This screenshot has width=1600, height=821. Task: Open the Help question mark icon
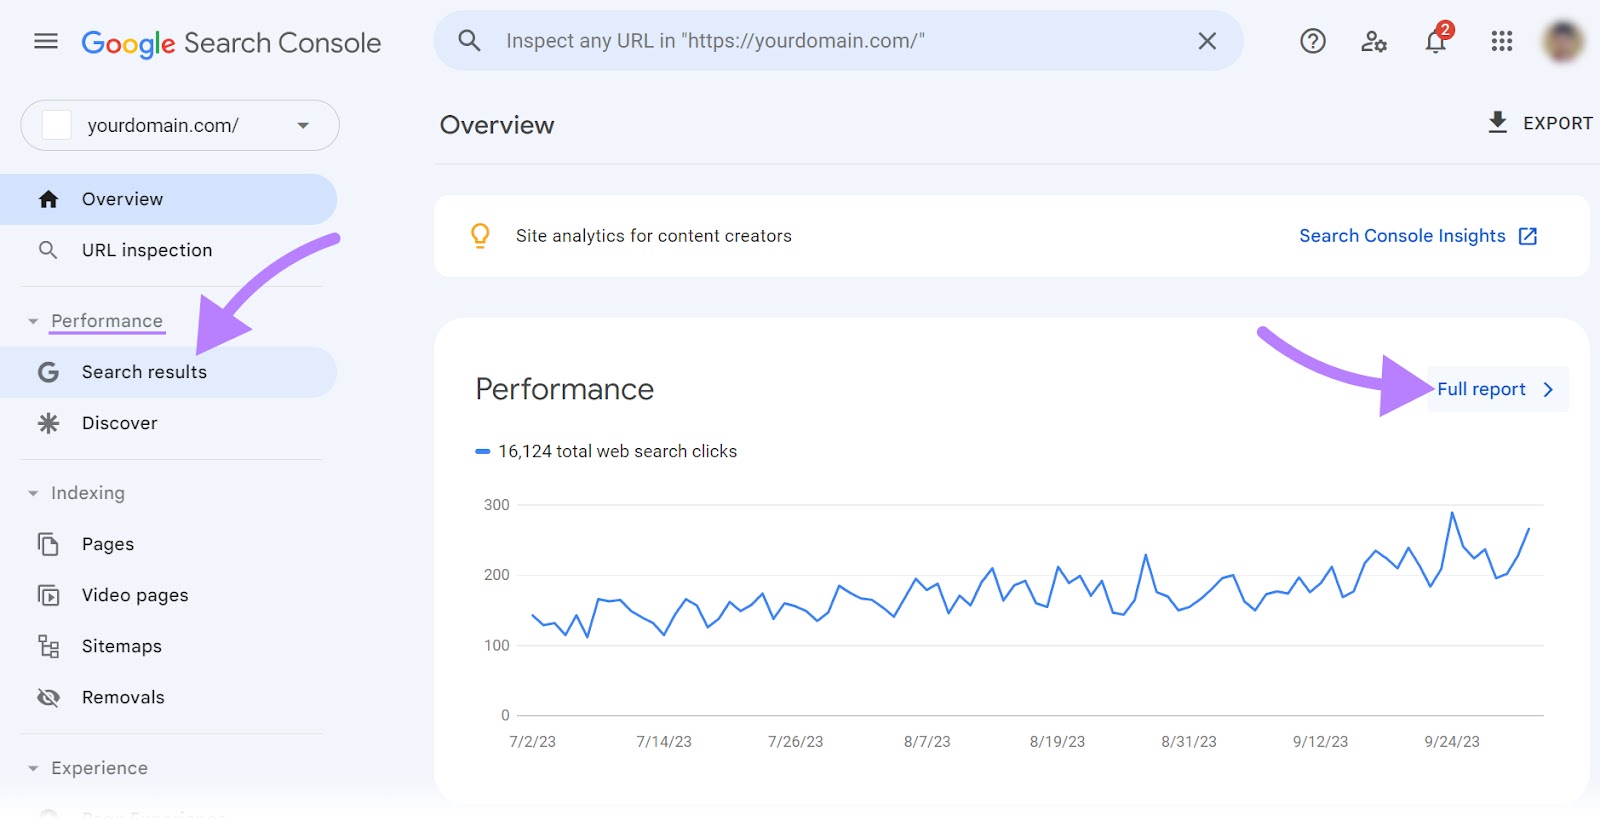tap(1312, 41)
